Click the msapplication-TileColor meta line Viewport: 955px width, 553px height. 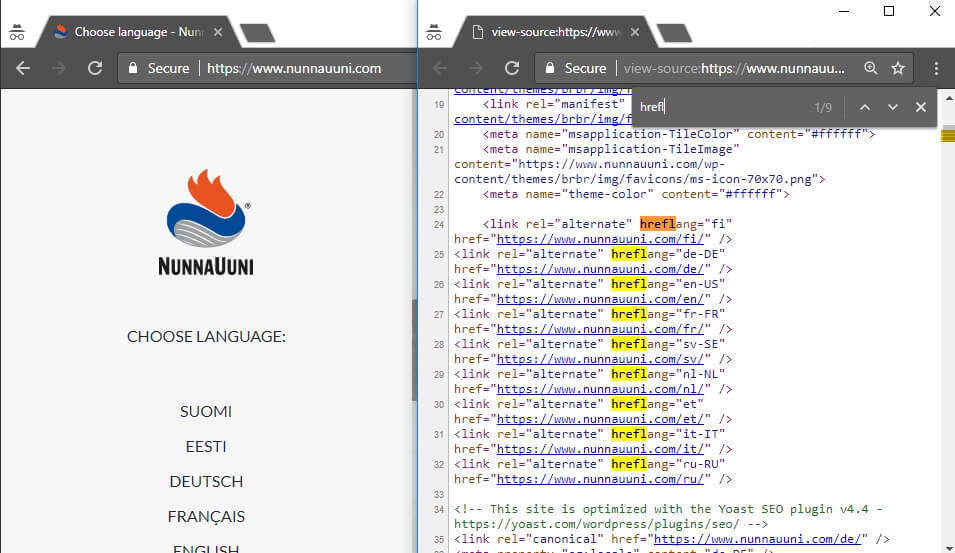click(678, 134)
